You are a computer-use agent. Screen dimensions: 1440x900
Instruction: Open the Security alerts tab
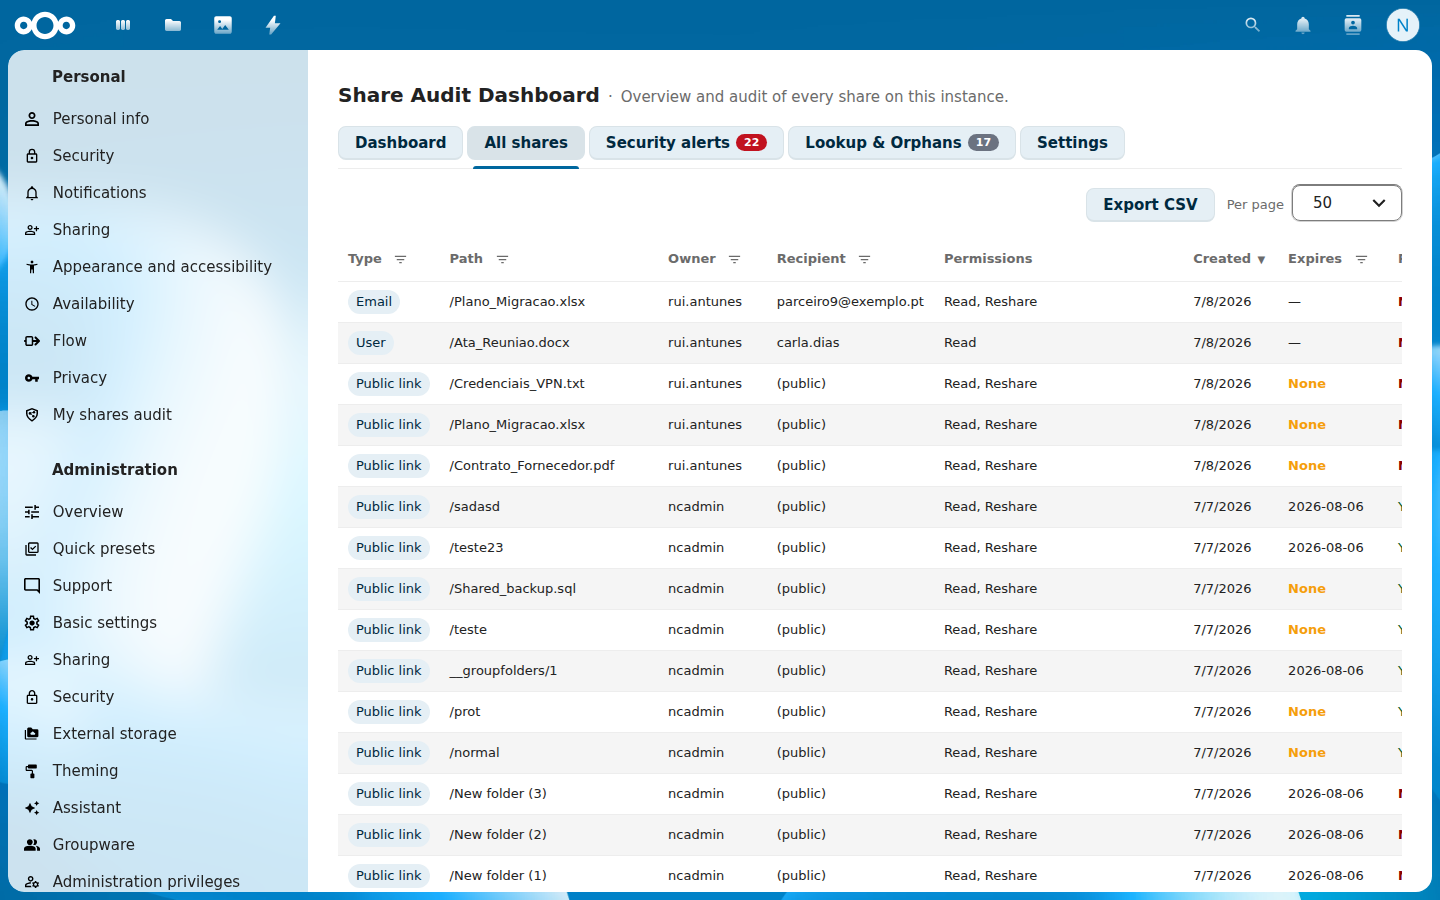(x=686, y=143)
